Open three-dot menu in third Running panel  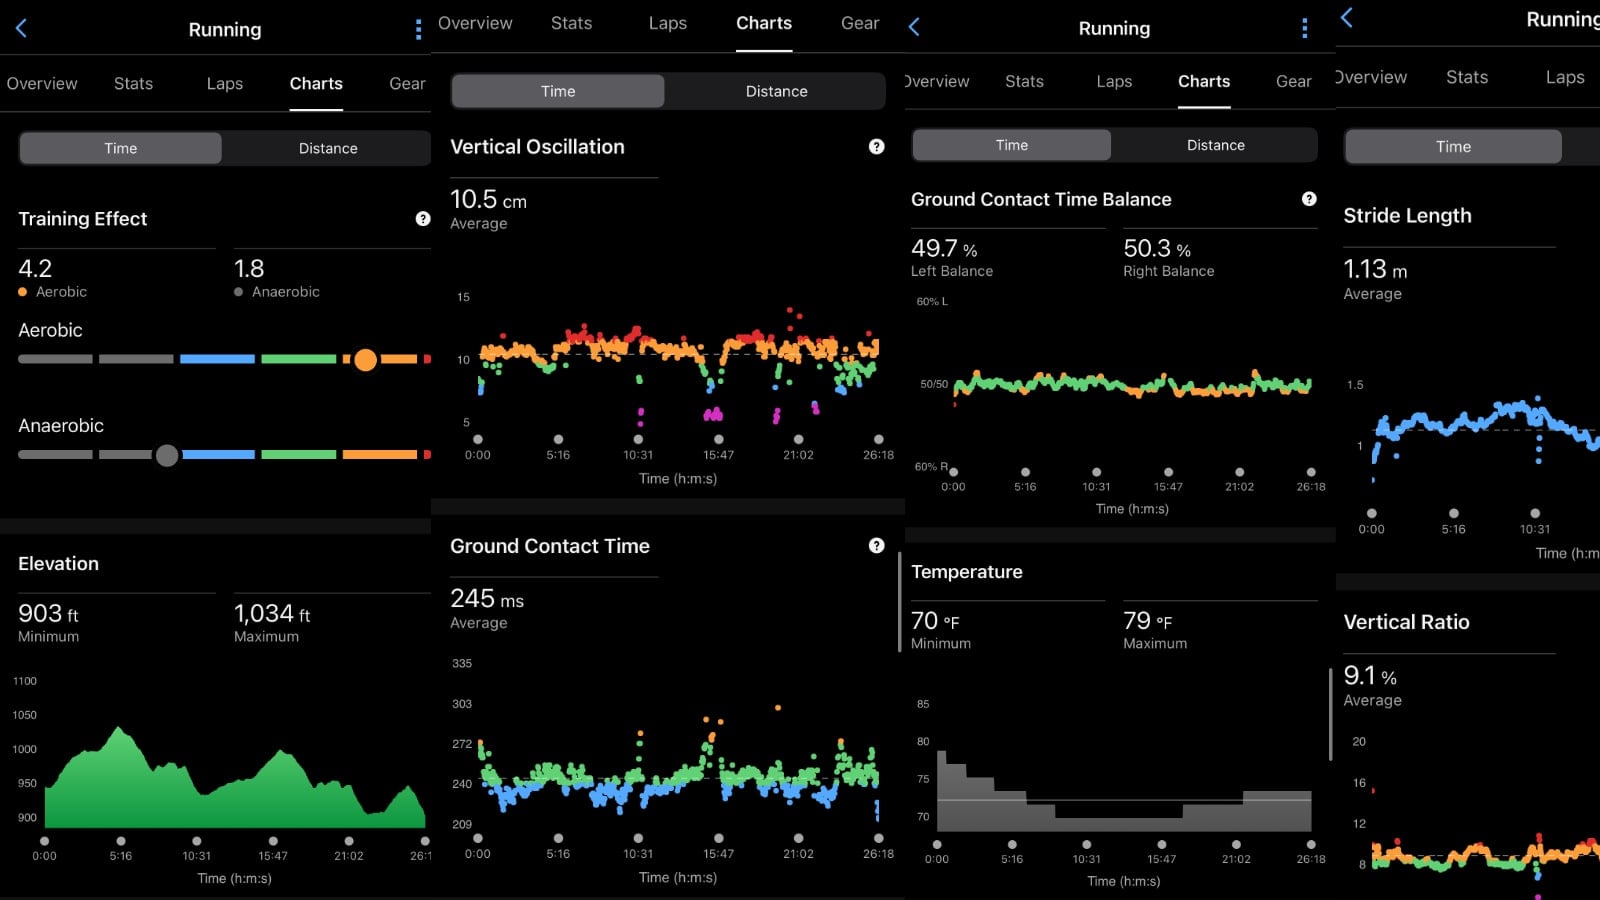1304,28
